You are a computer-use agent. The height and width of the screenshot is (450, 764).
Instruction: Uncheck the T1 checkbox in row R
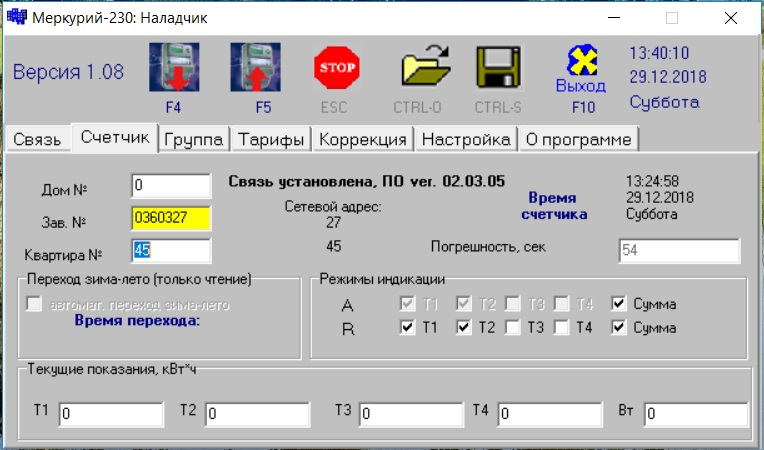[x=407, y=327]
